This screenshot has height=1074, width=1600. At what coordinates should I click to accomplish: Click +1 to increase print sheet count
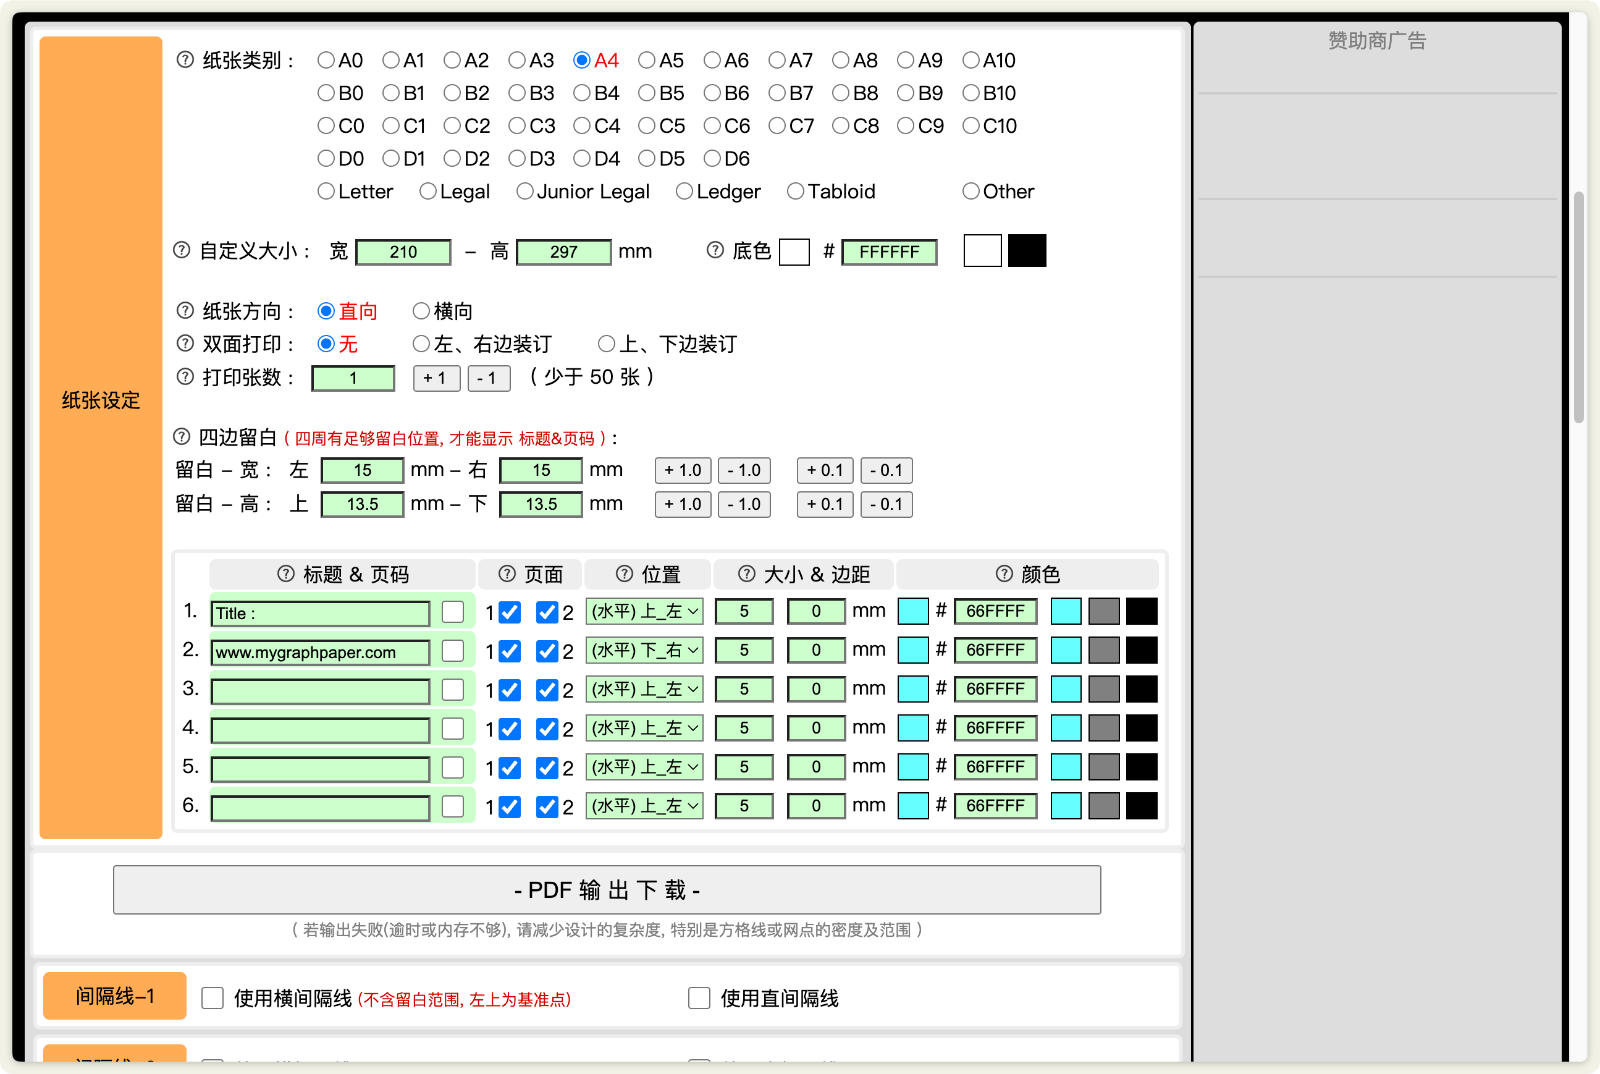tap(436, 378)
